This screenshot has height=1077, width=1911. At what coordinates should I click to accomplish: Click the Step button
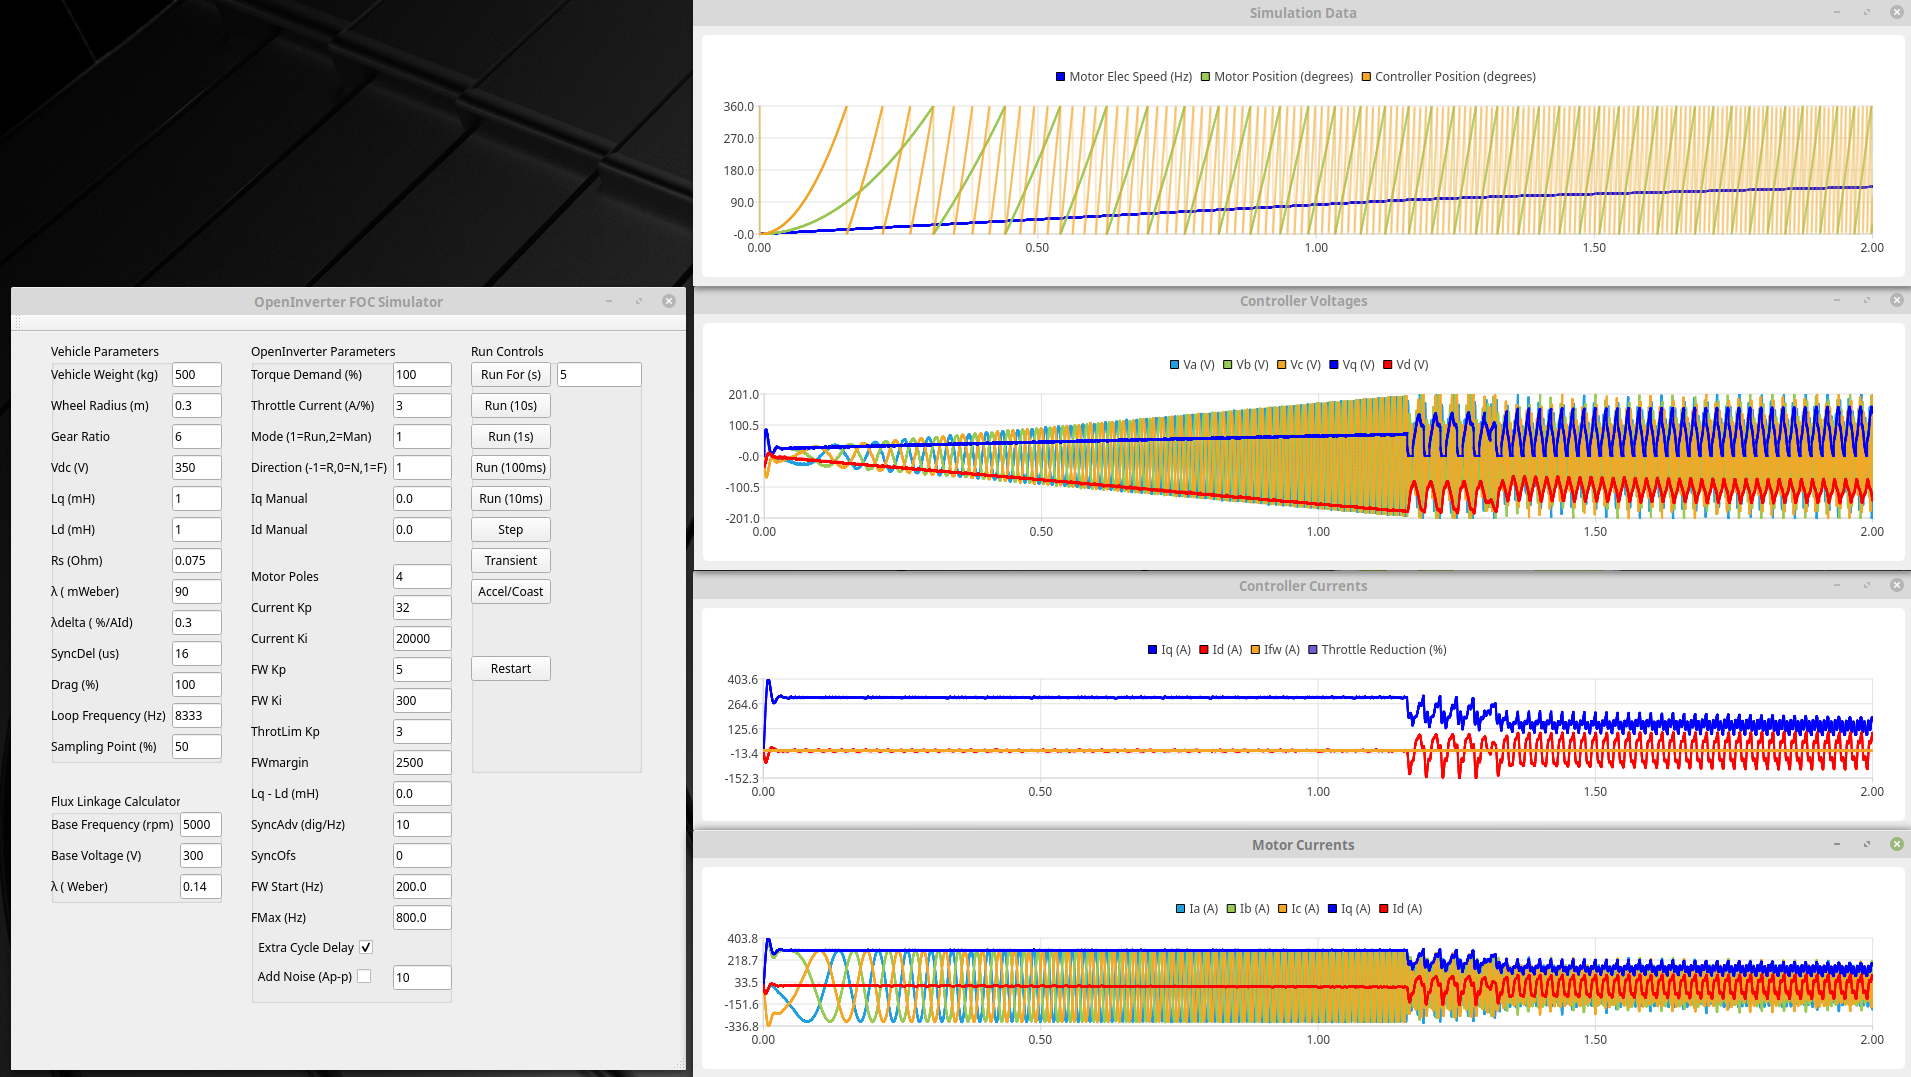(x=510, y=529)
